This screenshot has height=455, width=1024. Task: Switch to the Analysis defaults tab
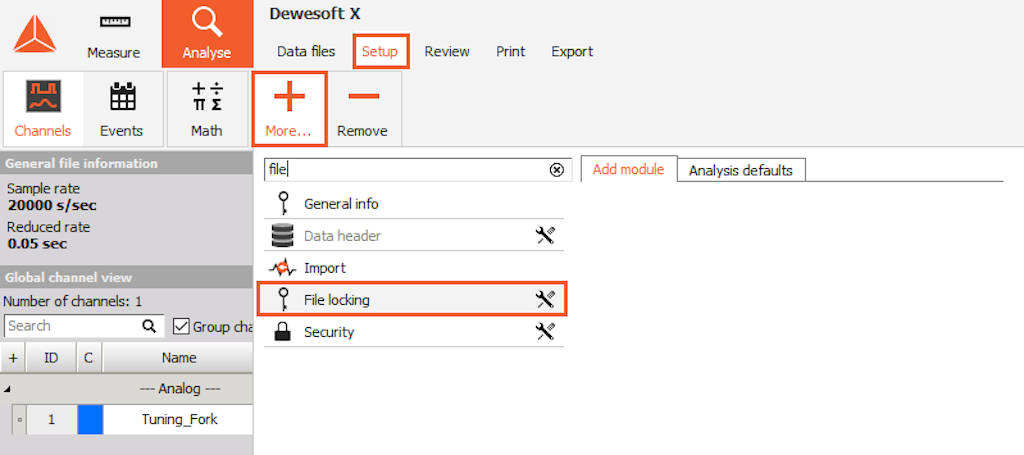coord(741,170)
